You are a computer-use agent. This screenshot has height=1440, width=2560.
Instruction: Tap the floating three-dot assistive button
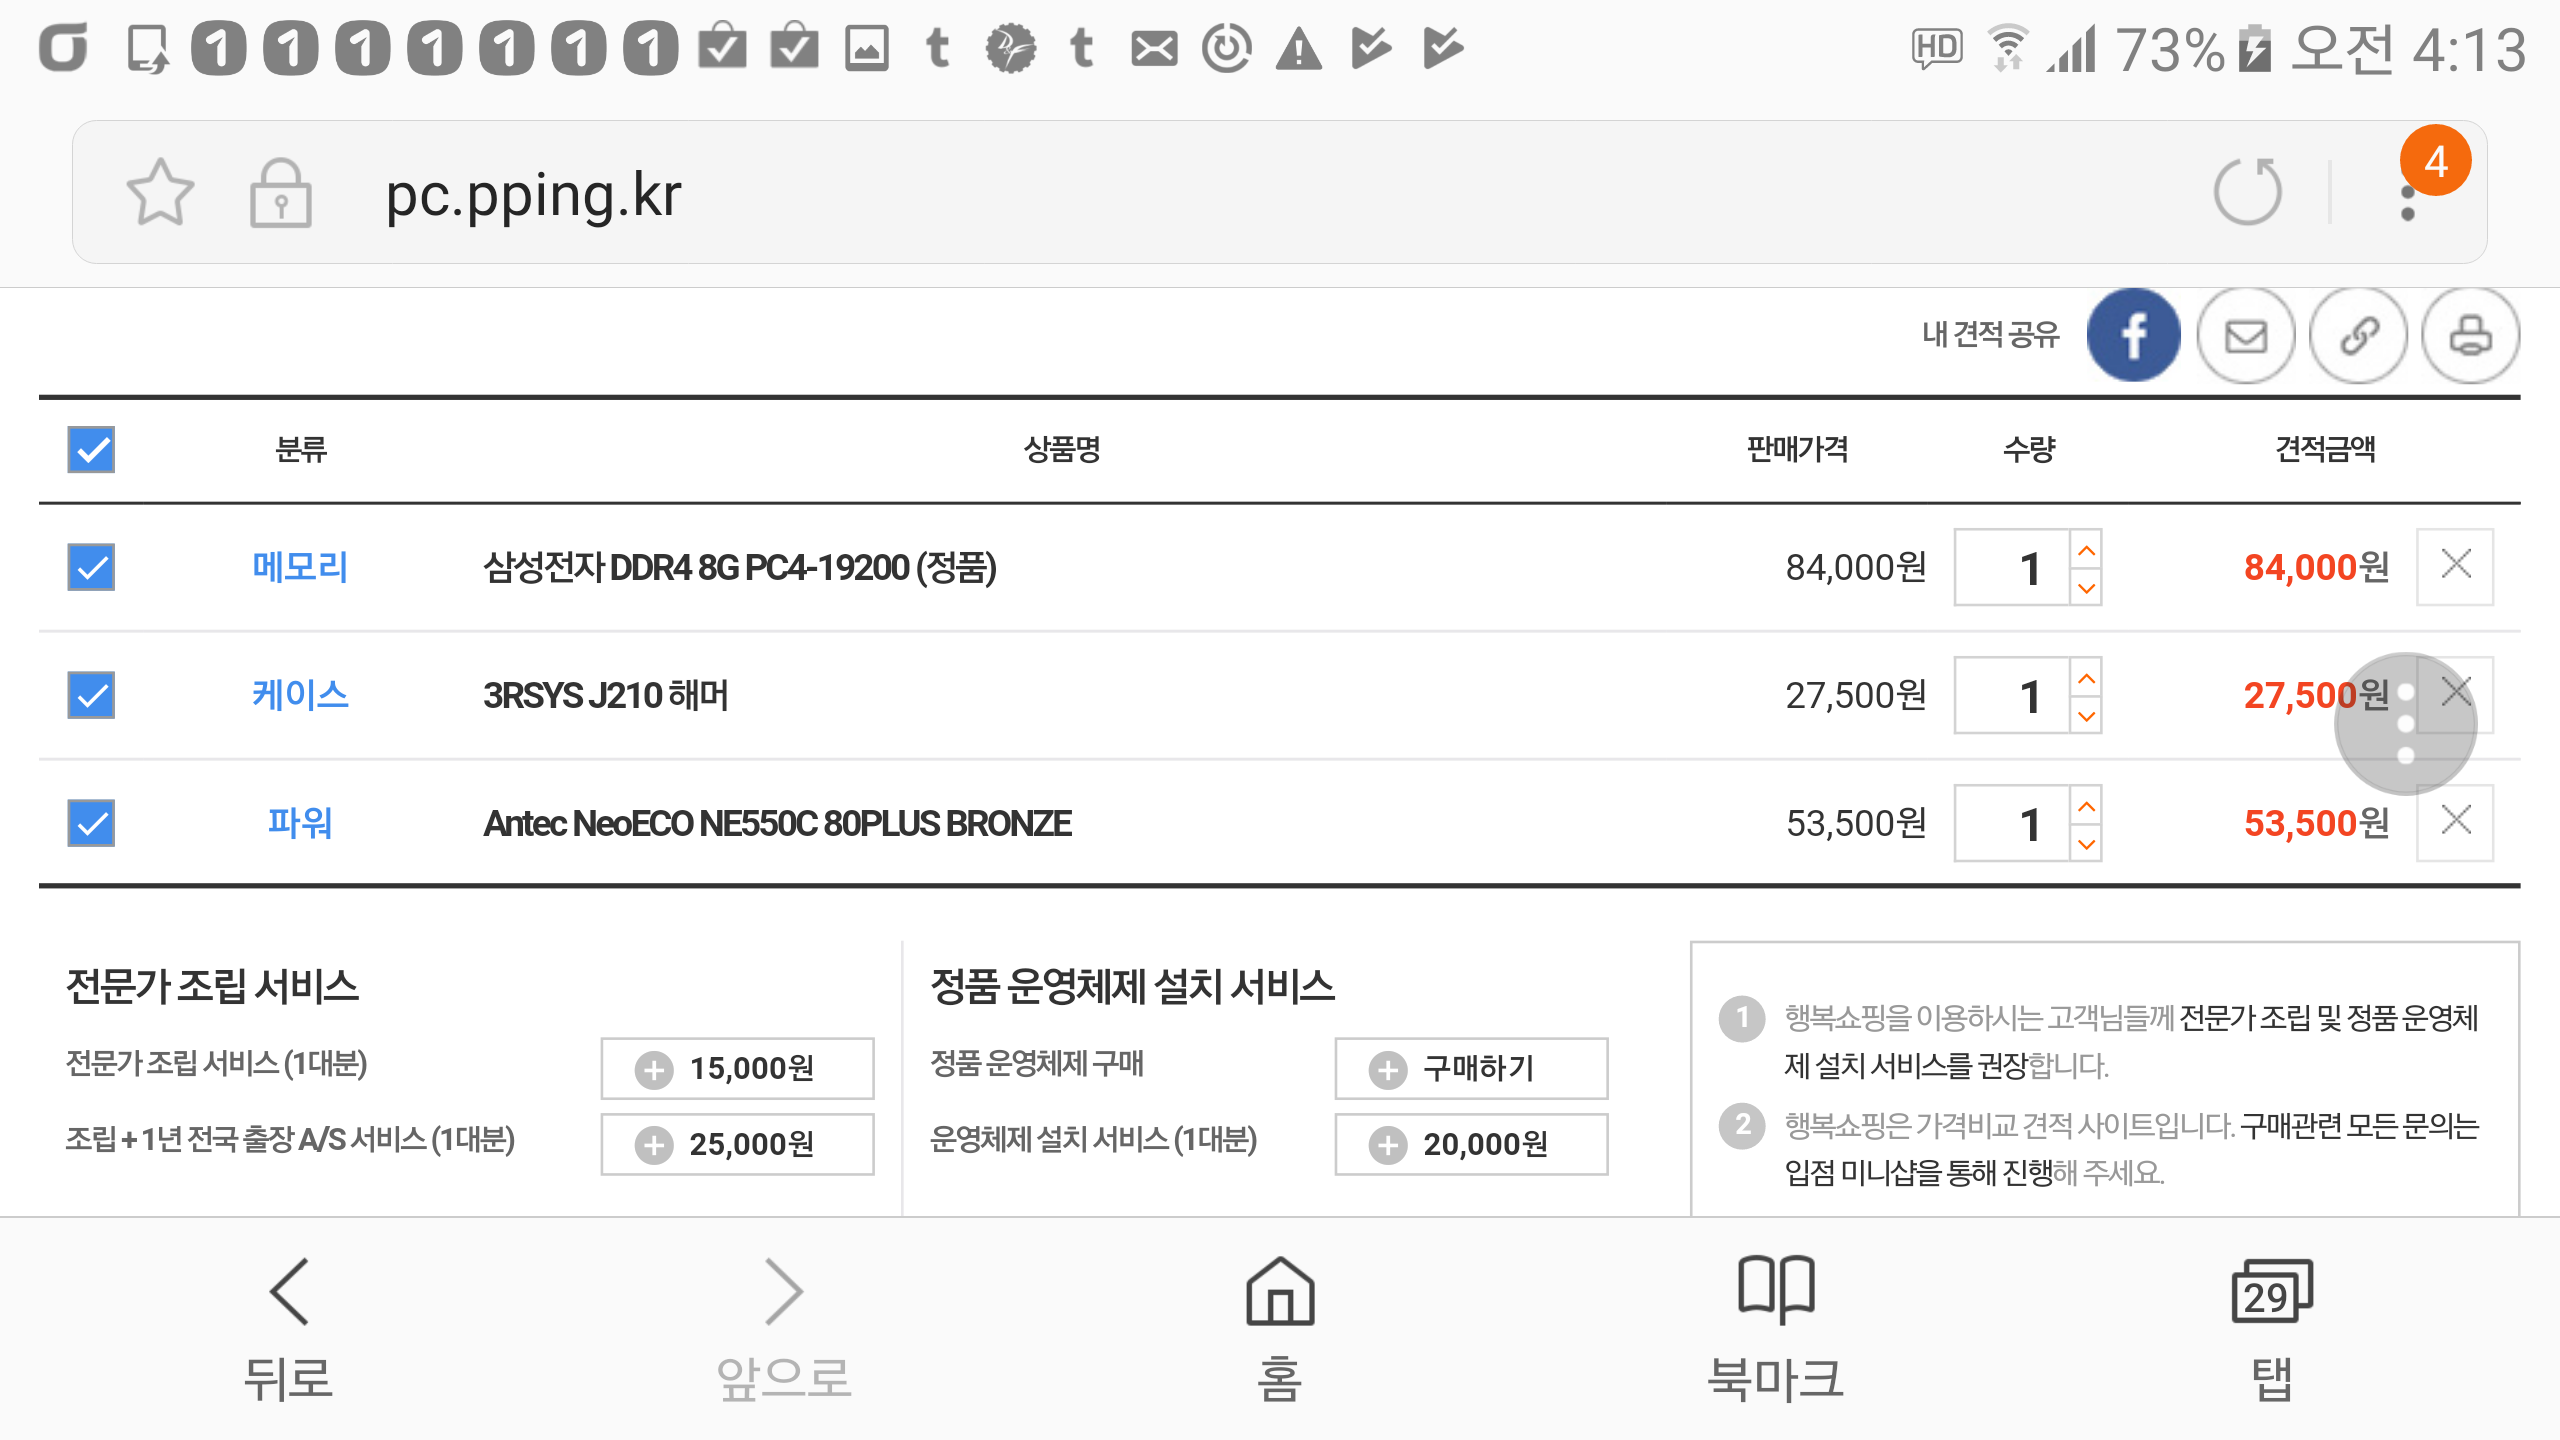pyautogui.click(x=2406, y=723)
